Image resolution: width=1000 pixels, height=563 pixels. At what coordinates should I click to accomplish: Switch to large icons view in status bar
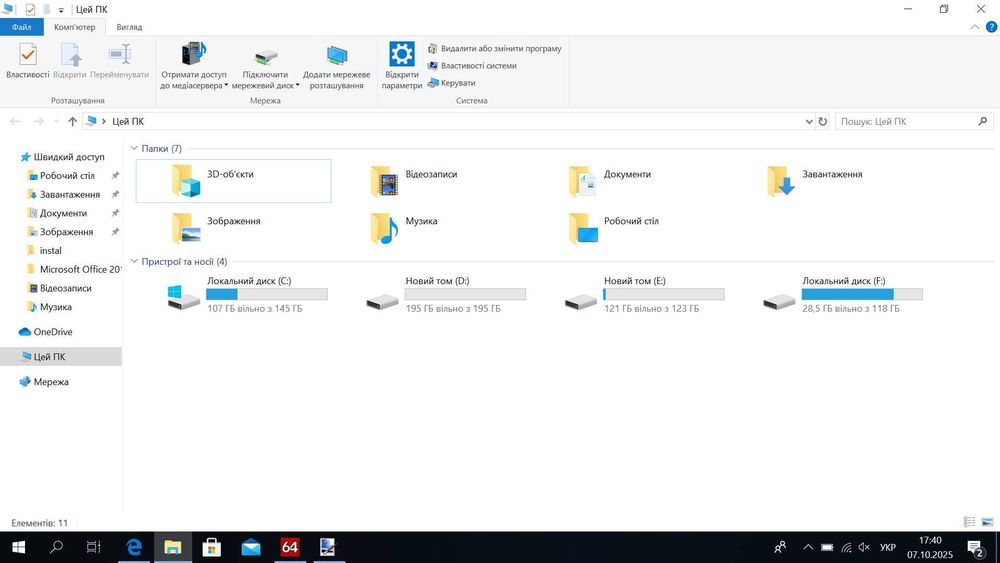pyautogui.click(x=987, y=522)
